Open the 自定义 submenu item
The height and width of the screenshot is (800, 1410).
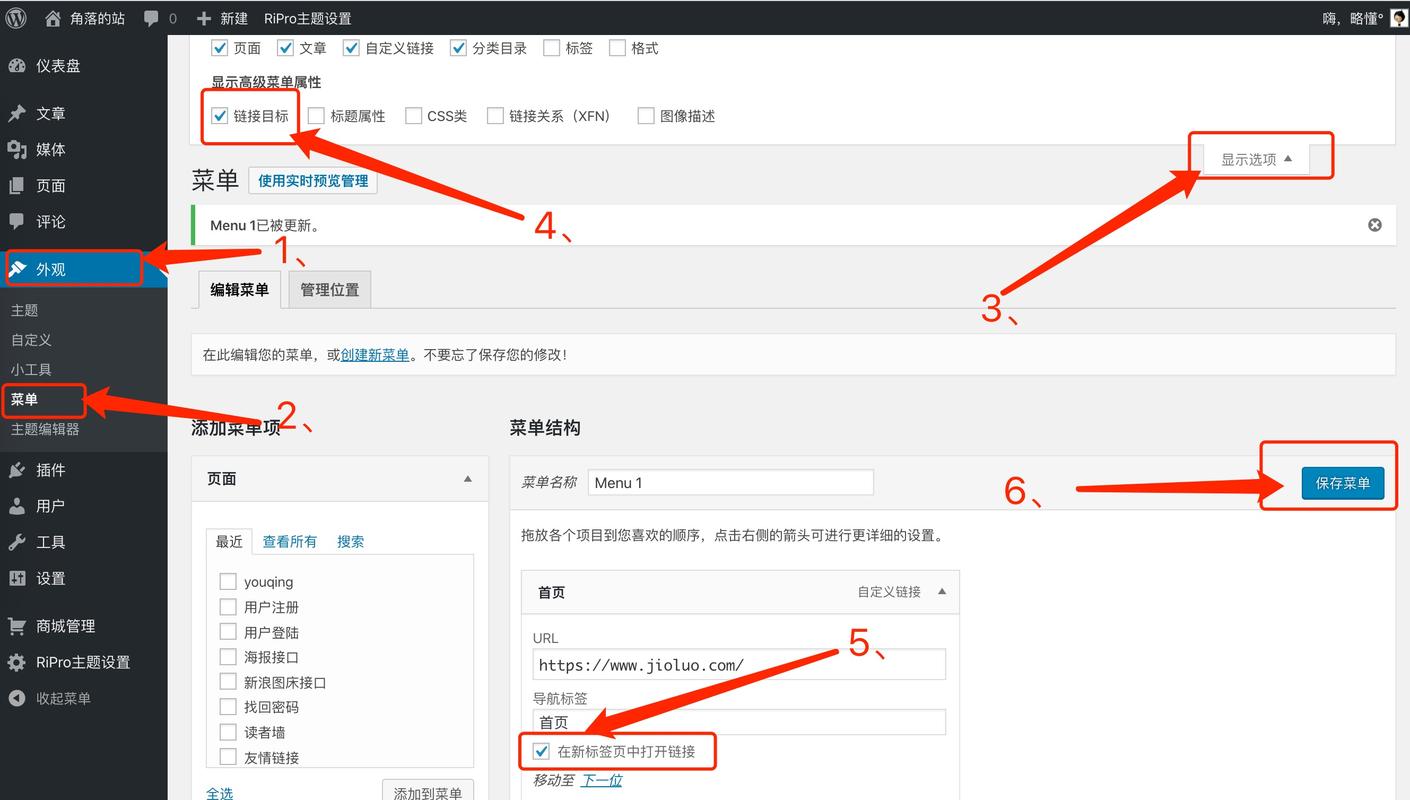pyautogui.click(x=31, y=340)
